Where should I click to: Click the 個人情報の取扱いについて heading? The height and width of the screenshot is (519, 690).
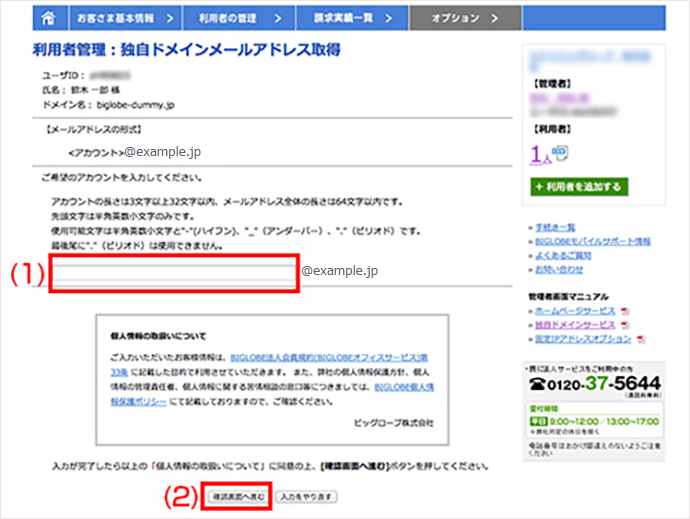pos(158,336)
